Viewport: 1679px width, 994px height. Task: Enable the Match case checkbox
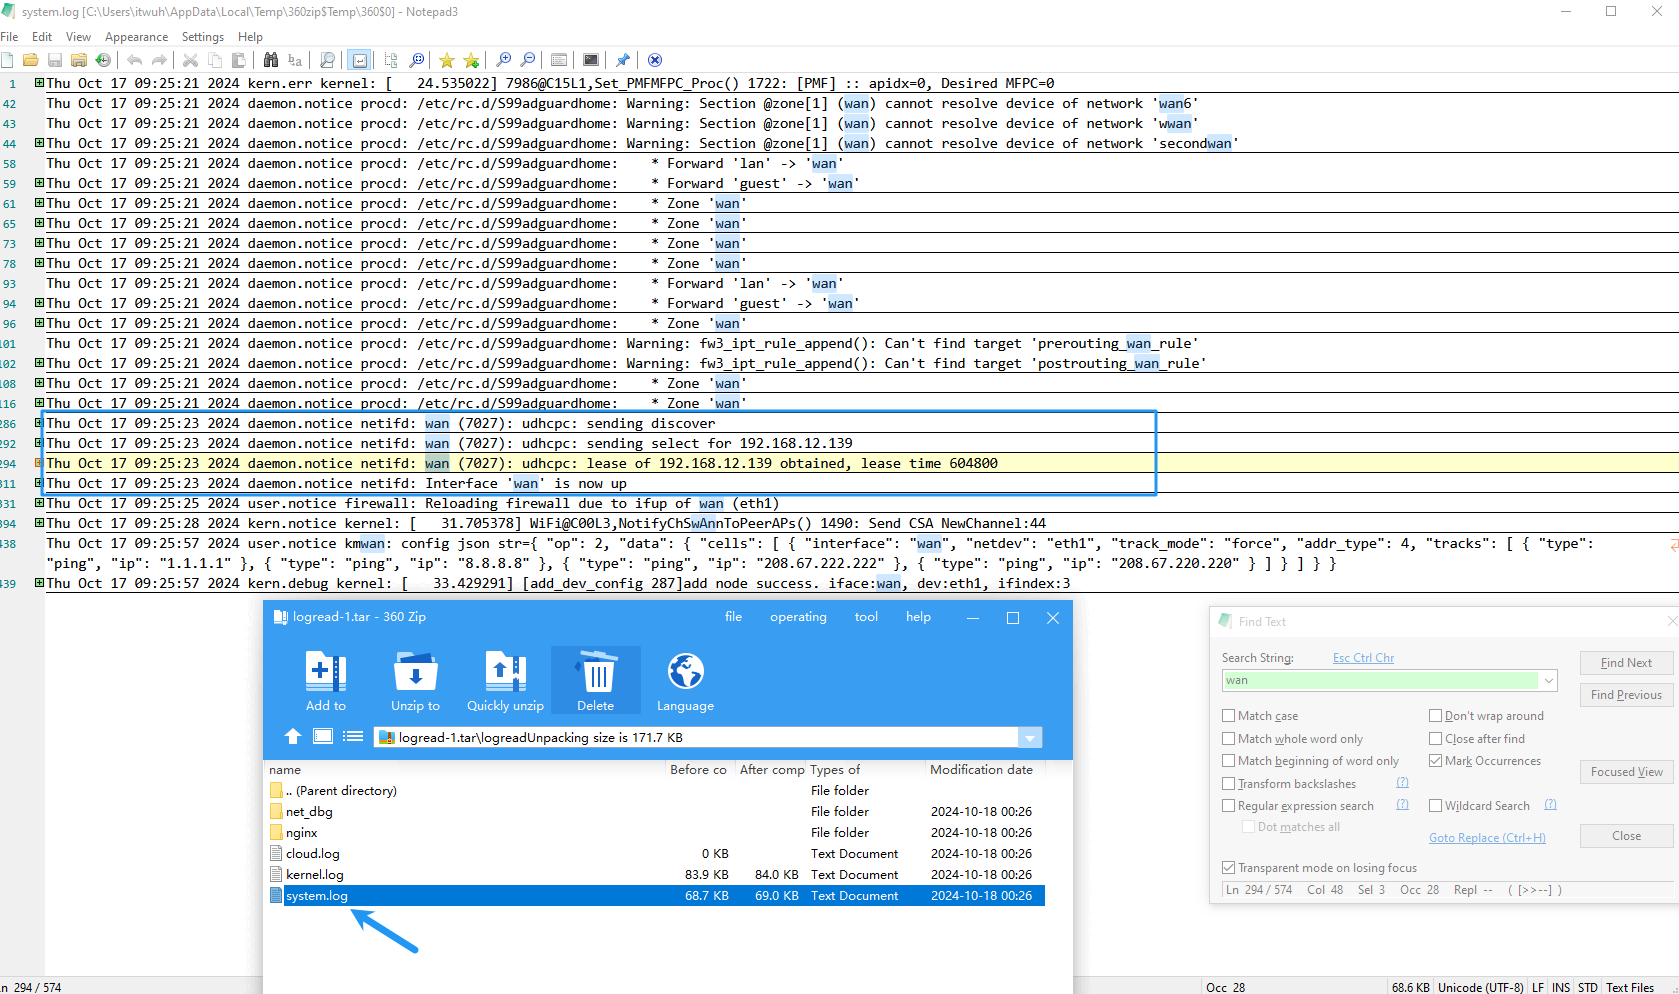(x=1228, y=716)
